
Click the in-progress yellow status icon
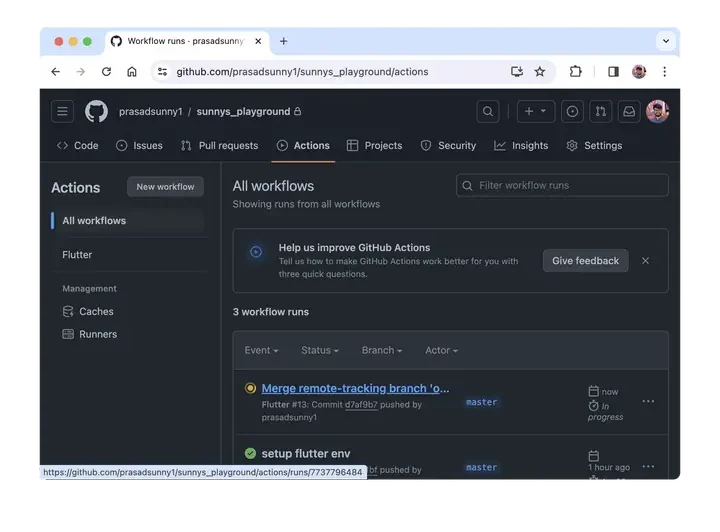tap(250, 388)
